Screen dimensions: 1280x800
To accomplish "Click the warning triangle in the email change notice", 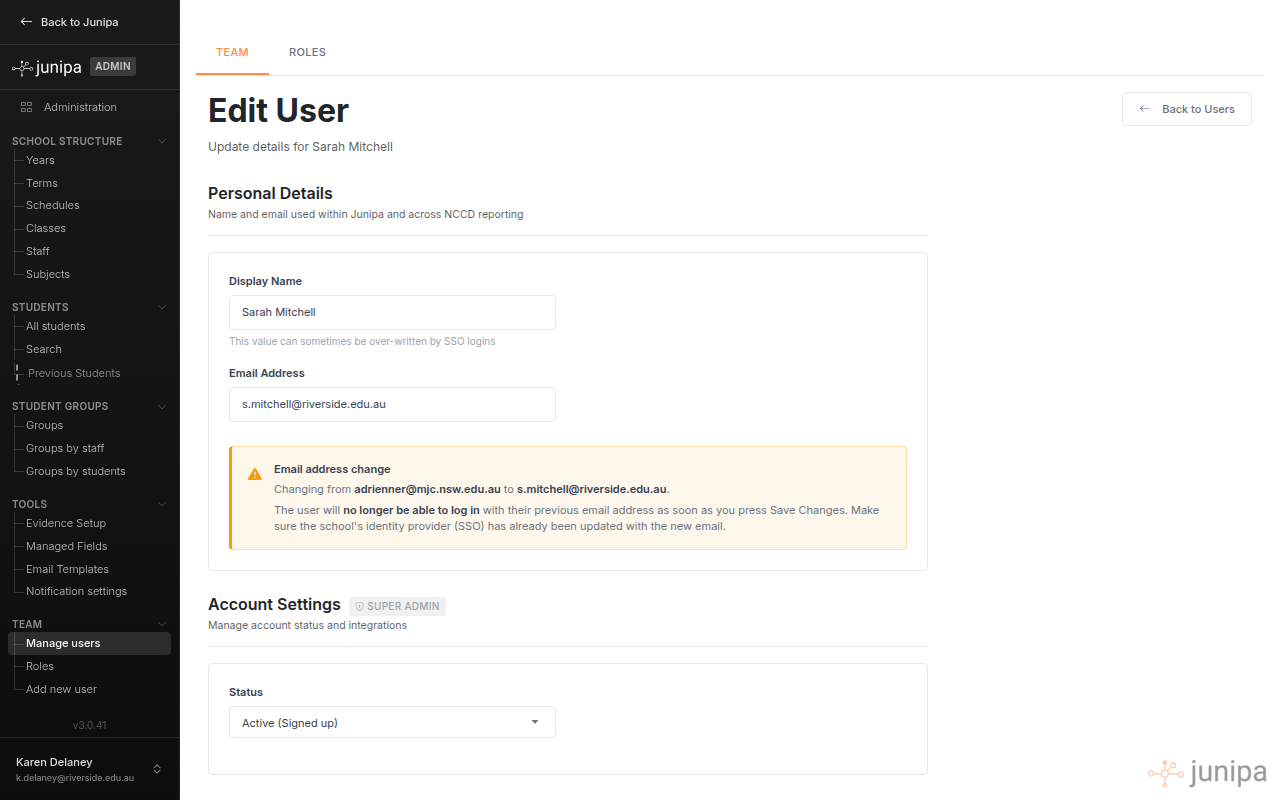I will tap(254, 473).
